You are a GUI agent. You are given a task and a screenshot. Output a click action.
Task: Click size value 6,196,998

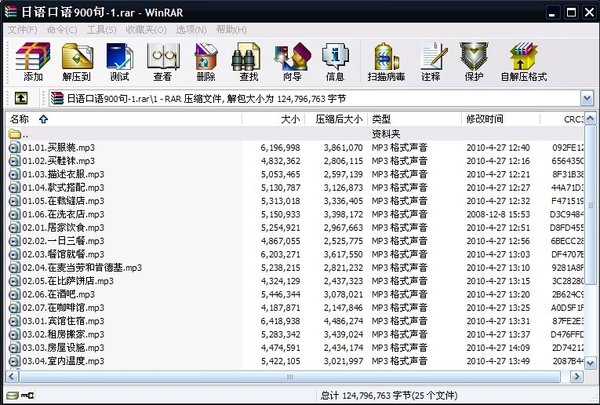(280, 148)
